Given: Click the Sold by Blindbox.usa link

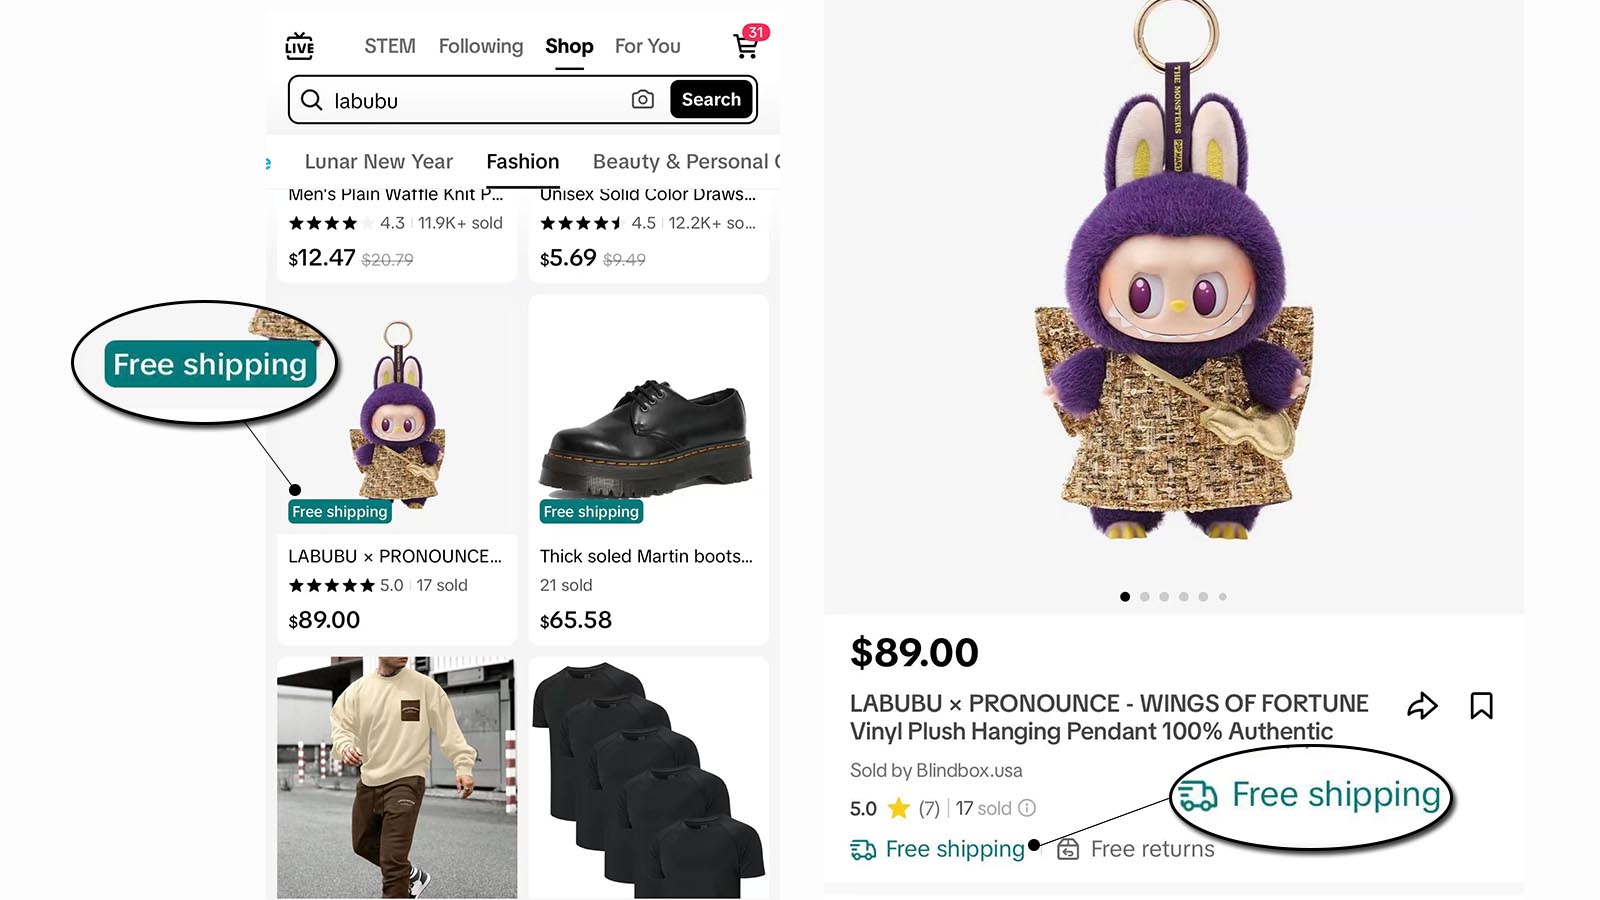Looking at the screenshot, I should click(x=936, y=770).
